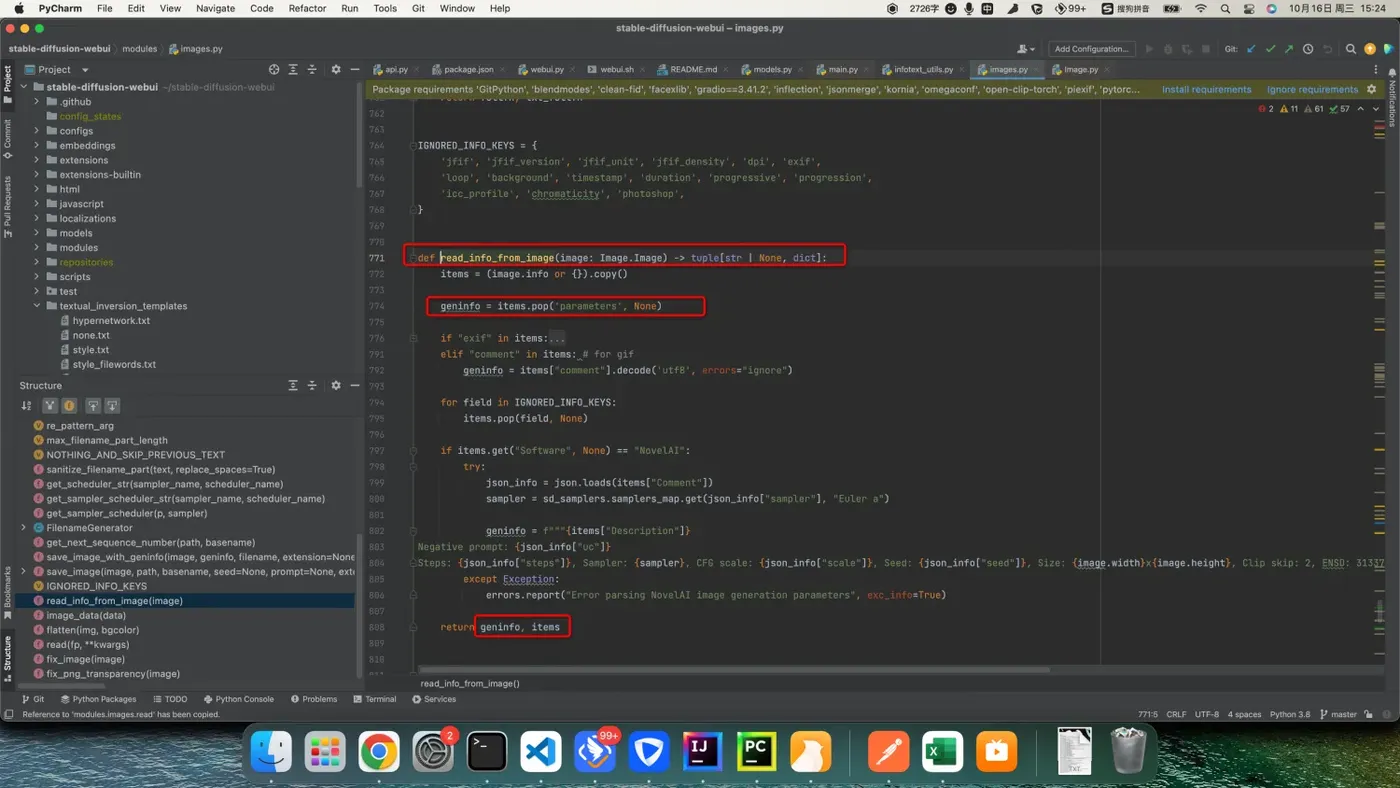Expand the configs folder
Image resolution: width=1400 pixels, height=788 pixels.
[x=37, y=130]
